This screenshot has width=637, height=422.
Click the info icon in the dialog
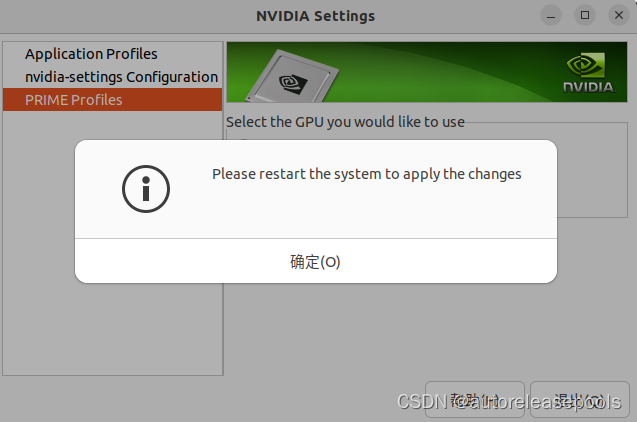[146, 189]
